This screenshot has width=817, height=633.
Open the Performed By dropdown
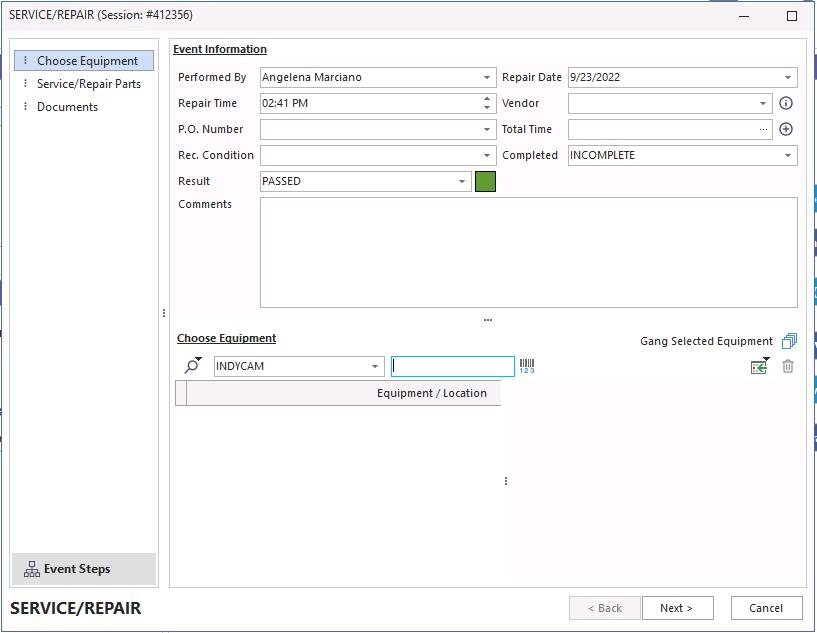(487, 77)
